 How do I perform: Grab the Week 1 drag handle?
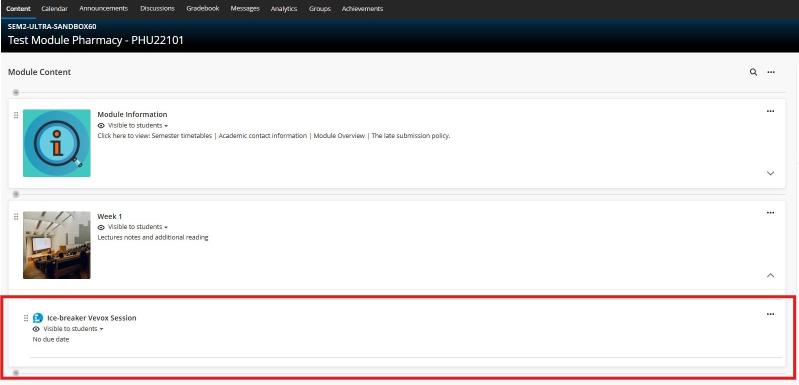click(16, 216)
